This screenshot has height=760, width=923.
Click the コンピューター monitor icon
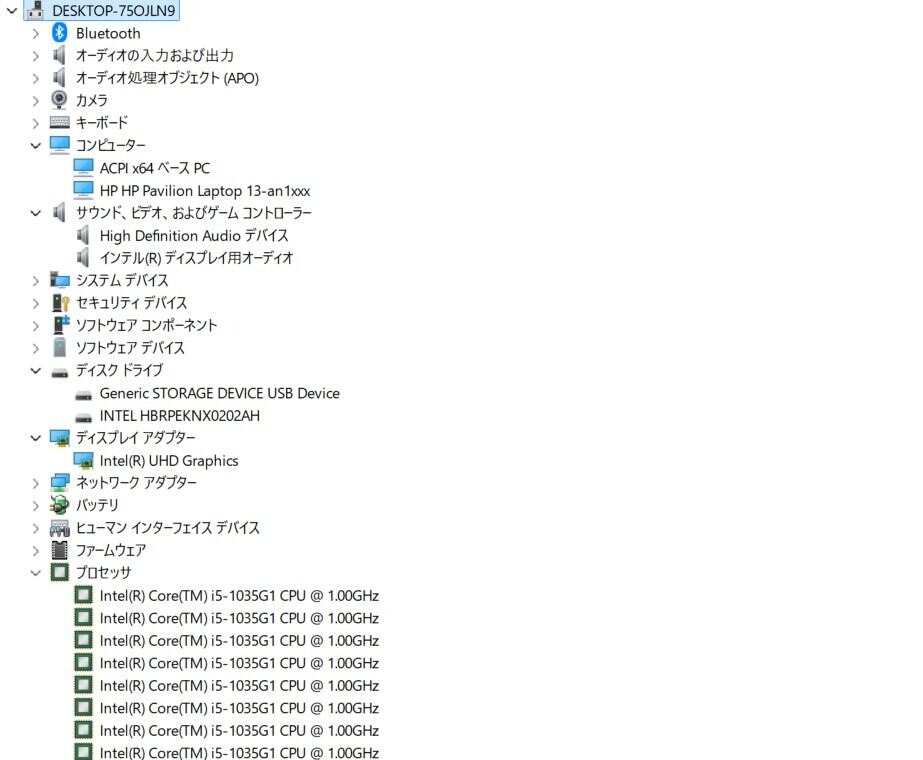click(59, 145)
